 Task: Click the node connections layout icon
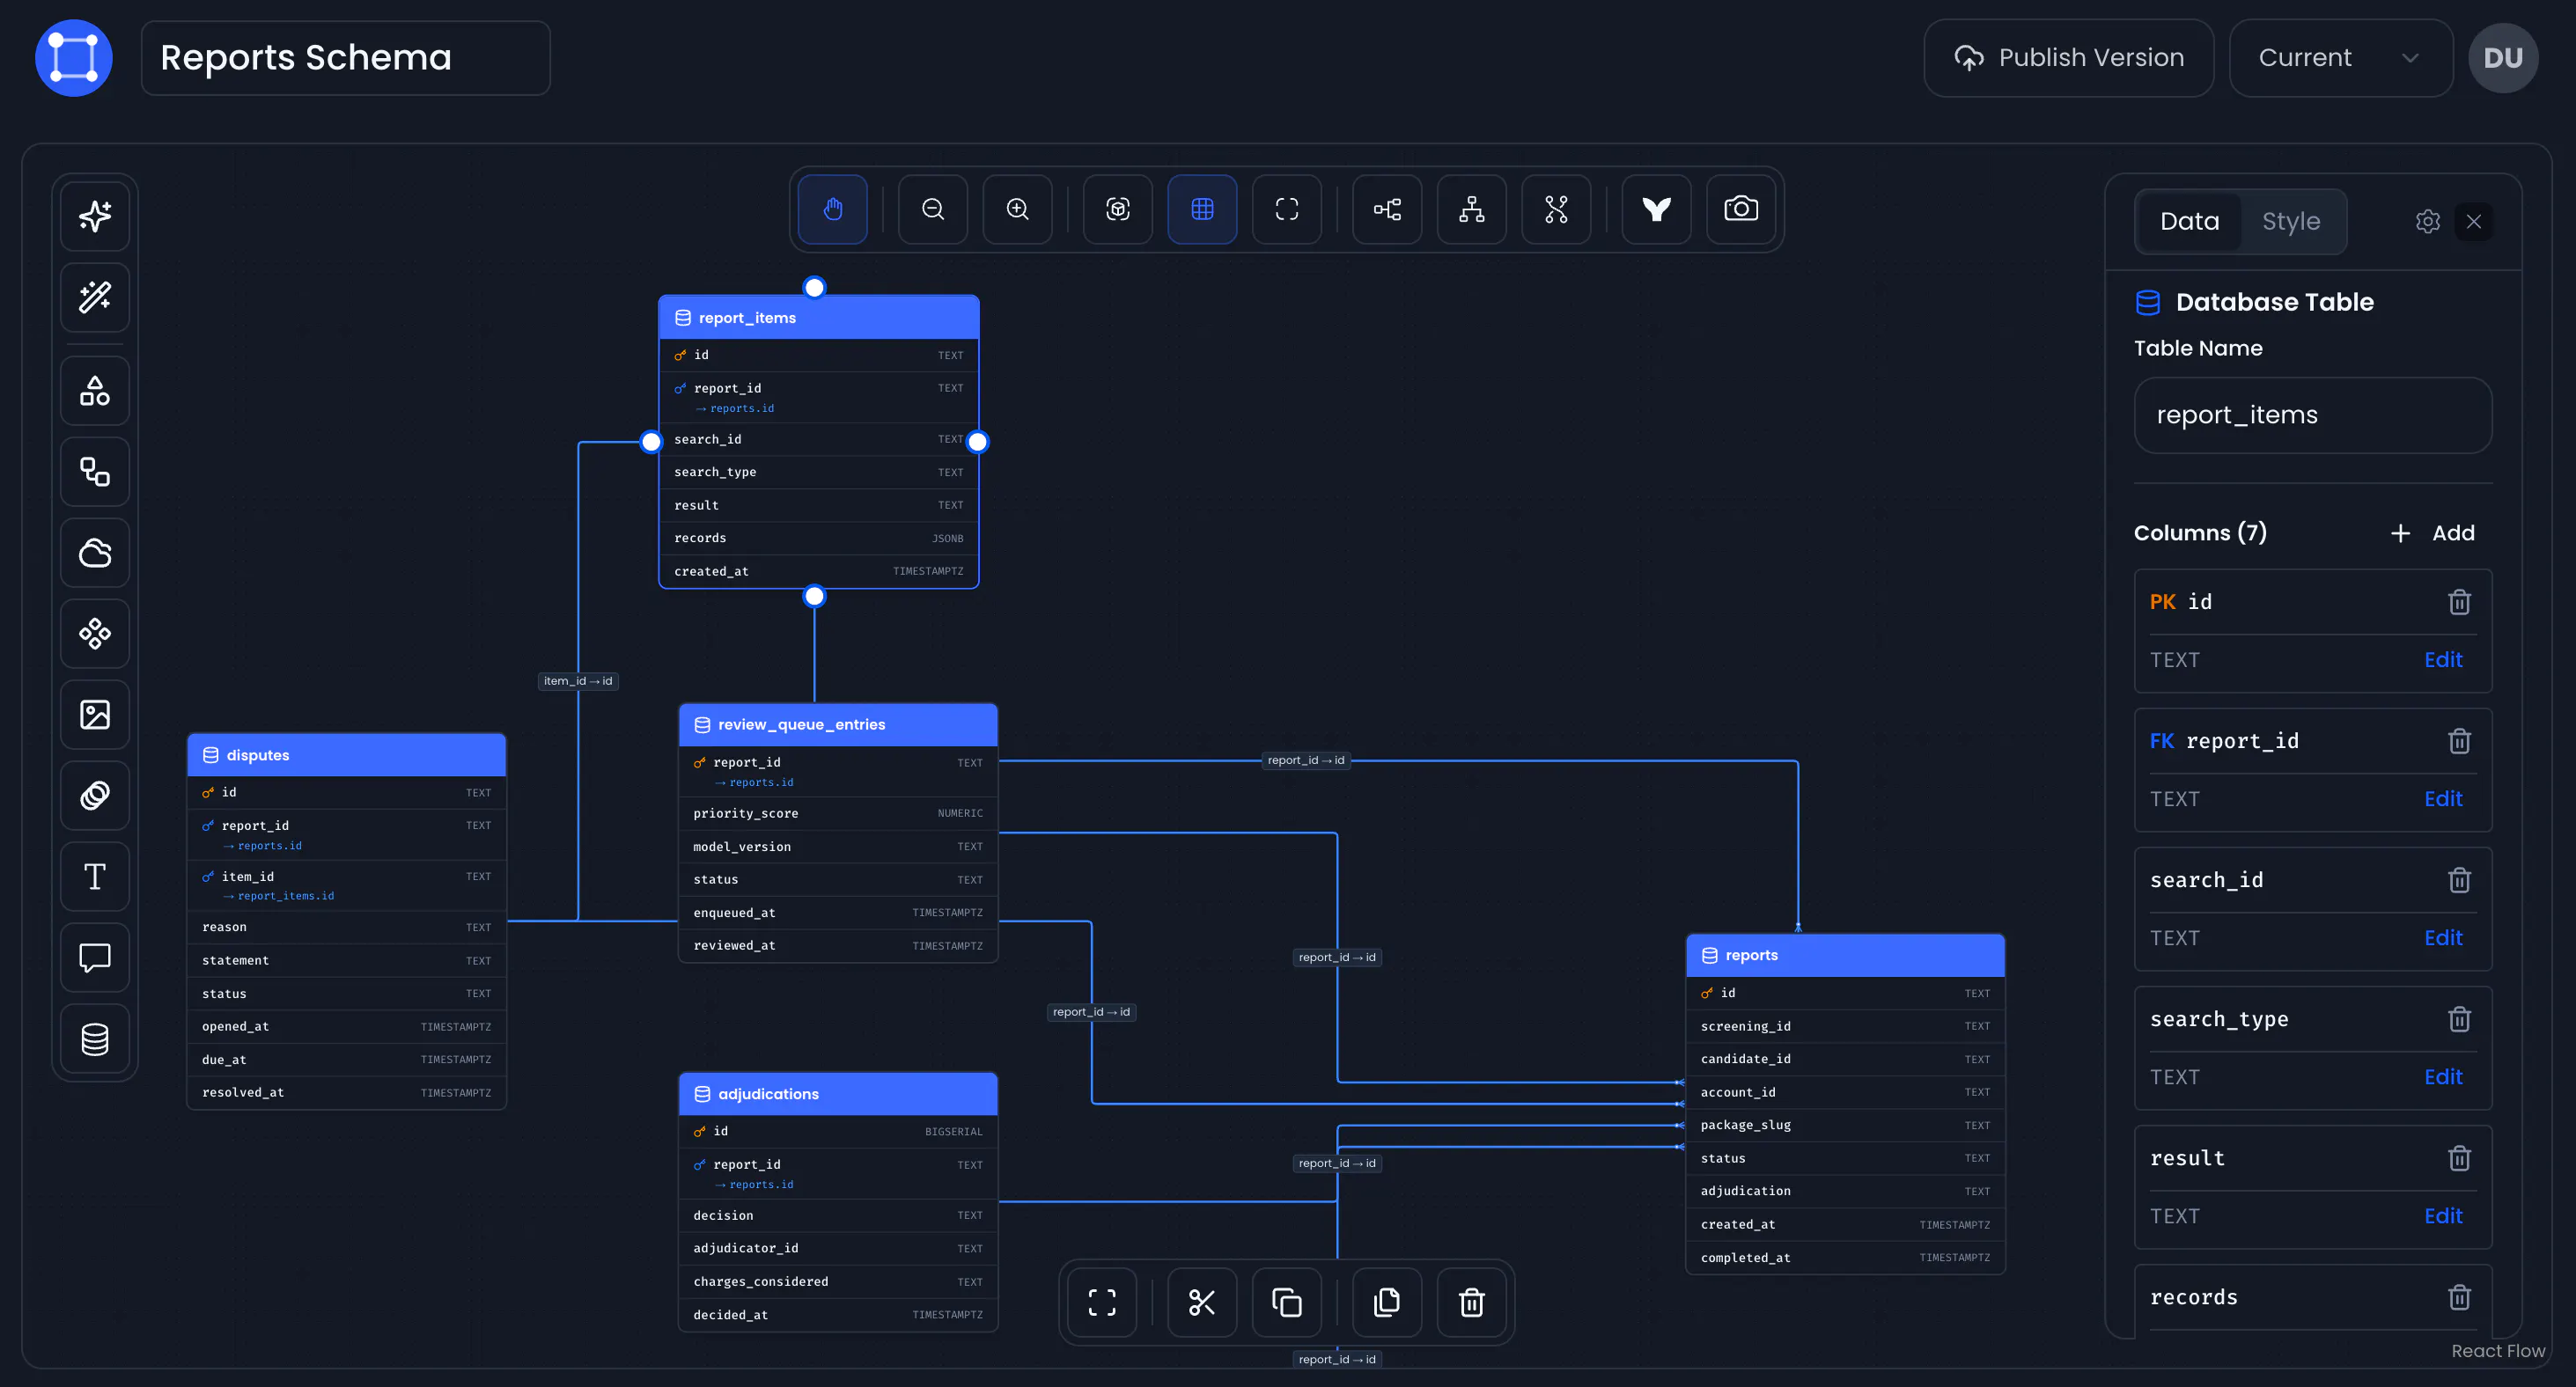pos(1556,209)
